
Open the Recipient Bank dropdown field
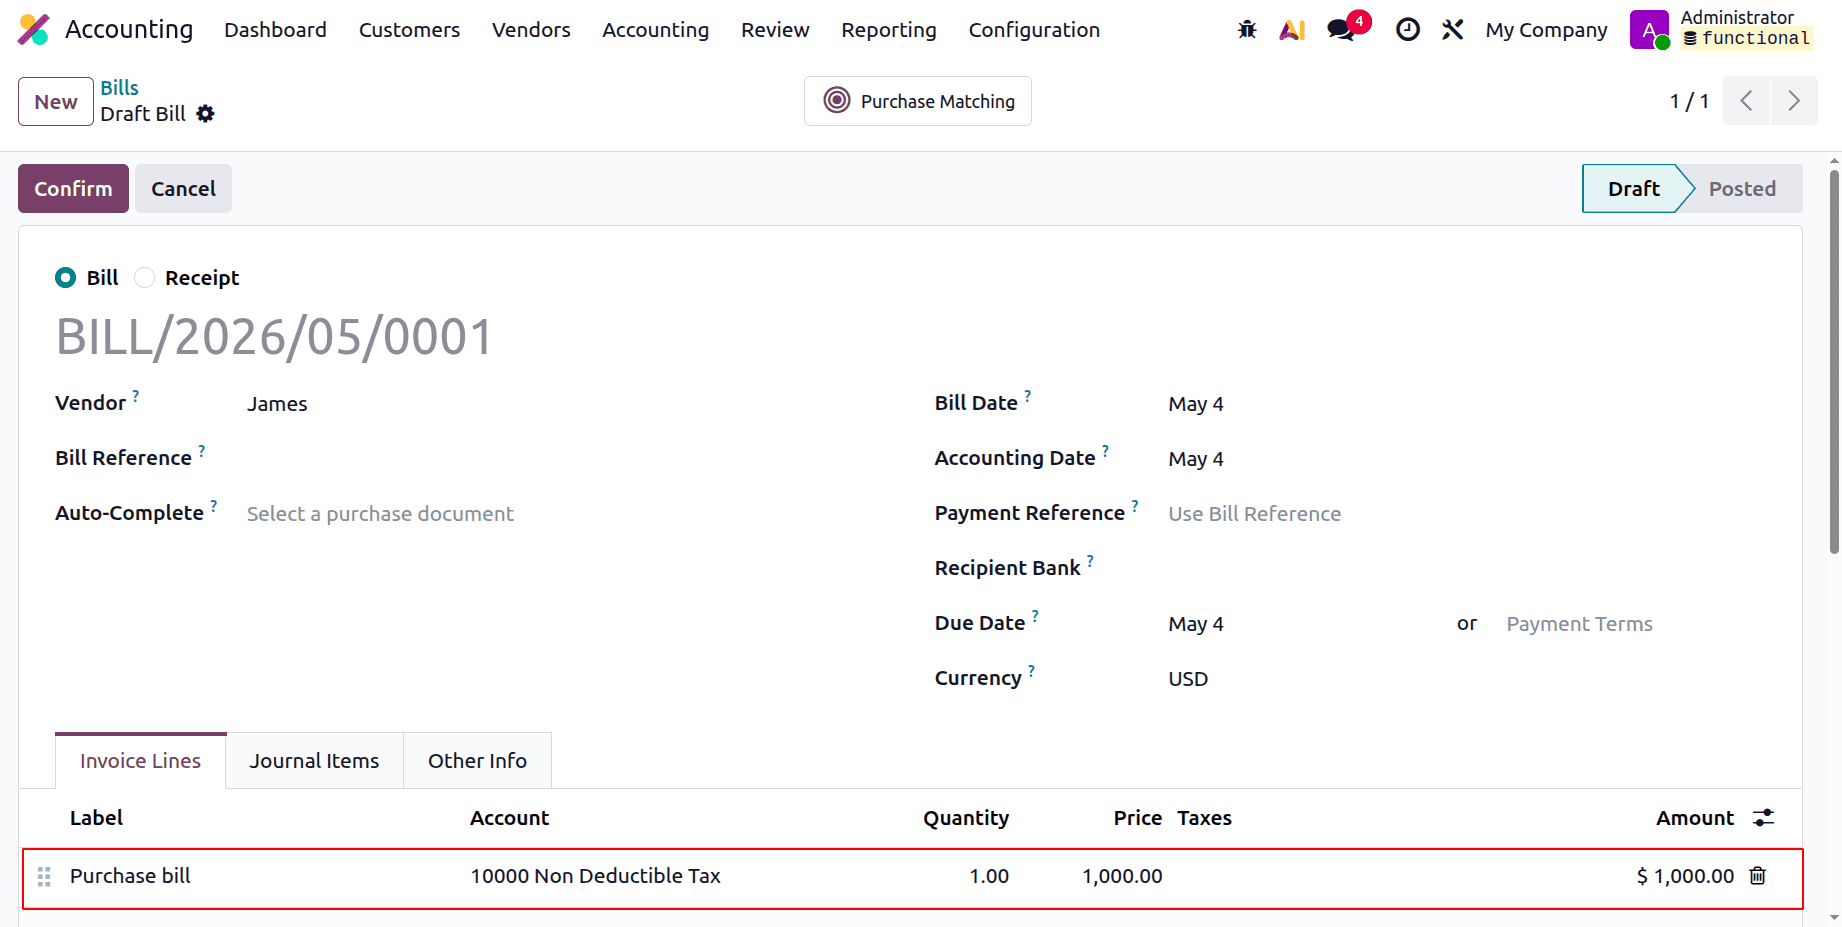pos(1467,569)
